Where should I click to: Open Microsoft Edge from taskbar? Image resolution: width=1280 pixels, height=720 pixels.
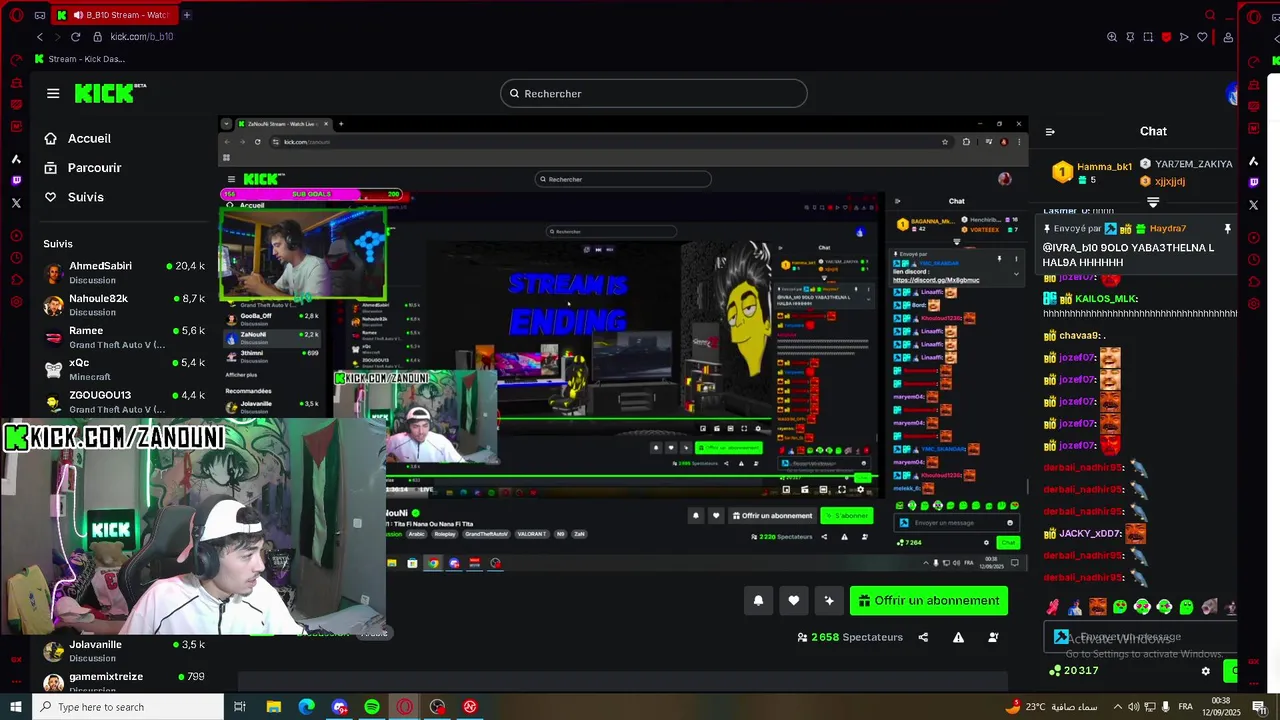click(307, 707)
